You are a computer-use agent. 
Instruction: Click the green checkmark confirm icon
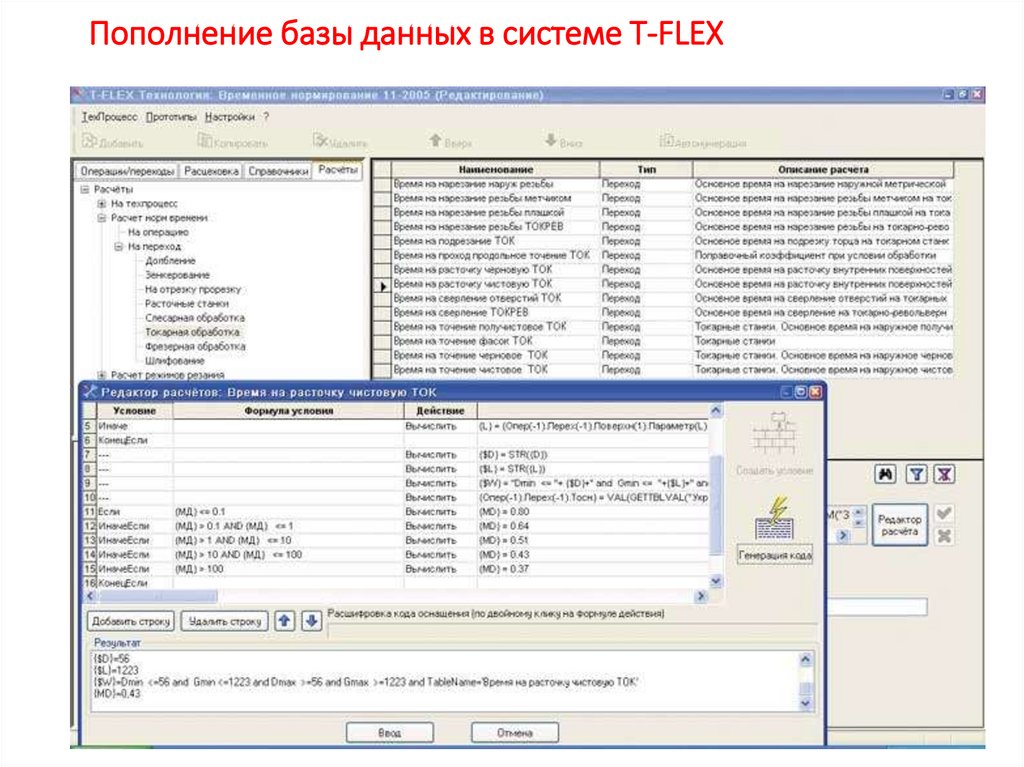[943, 514]
